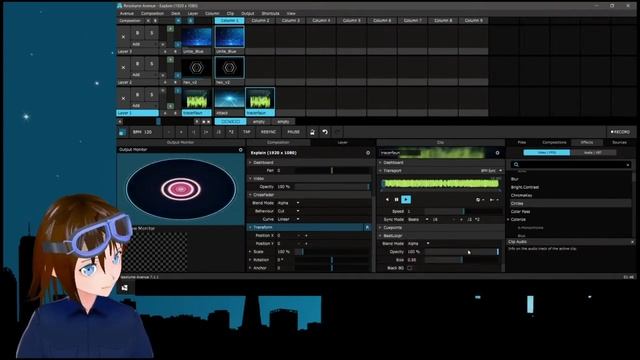
Task: Click RECORD button
Action: point(620,132)
